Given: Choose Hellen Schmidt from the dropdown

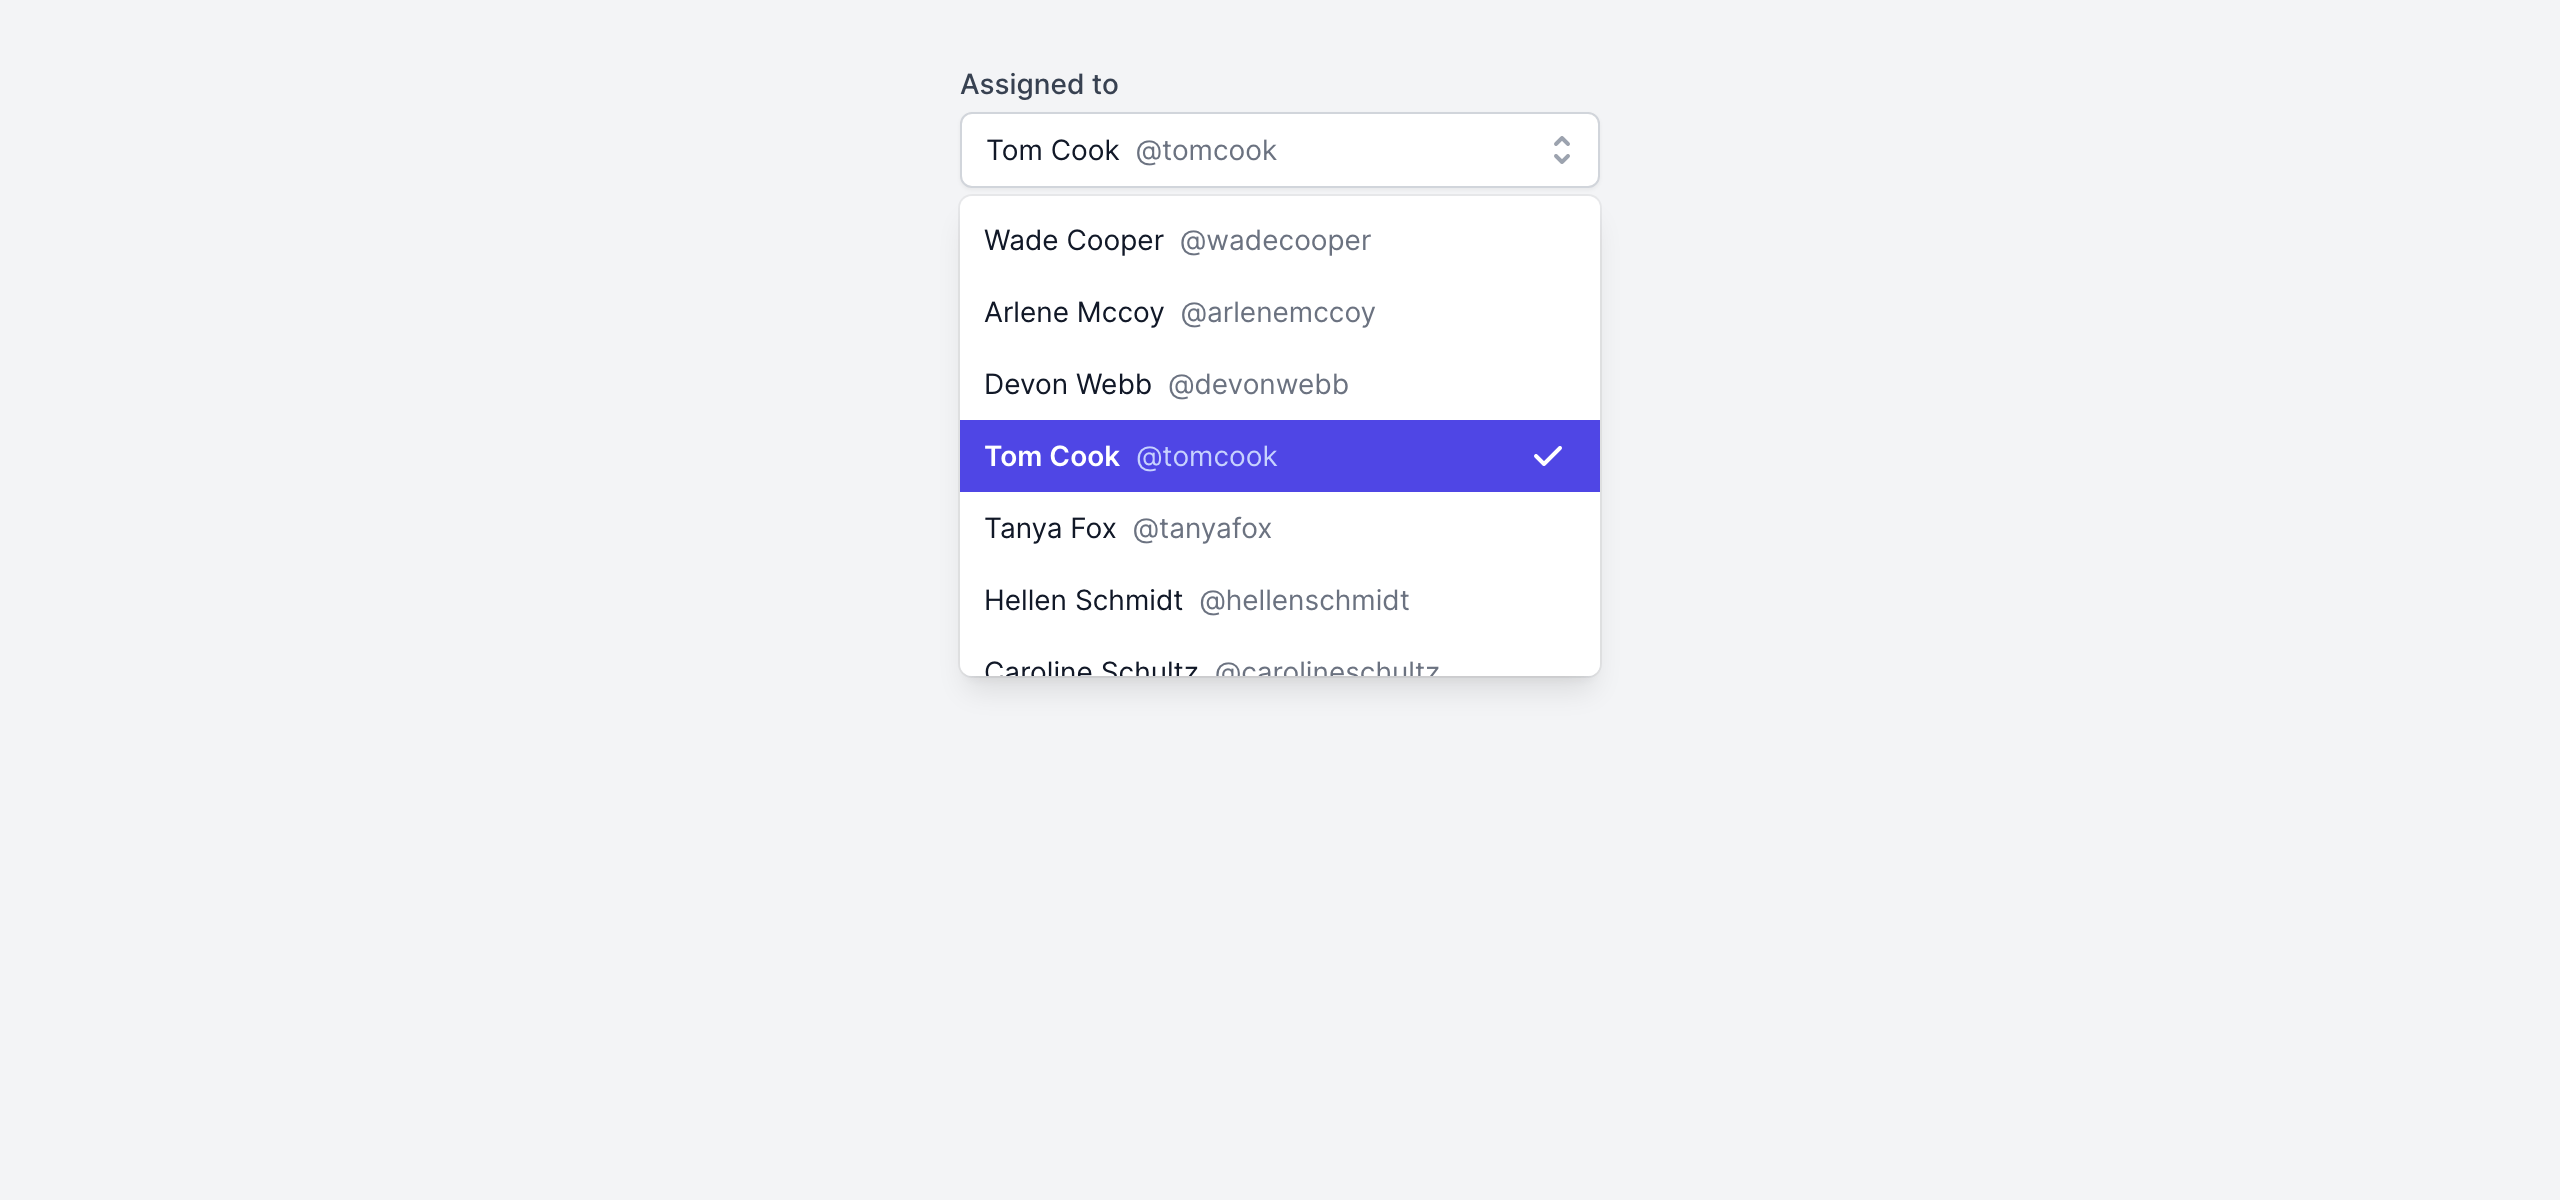Looking at the screenshot, I should (1083, 600).
